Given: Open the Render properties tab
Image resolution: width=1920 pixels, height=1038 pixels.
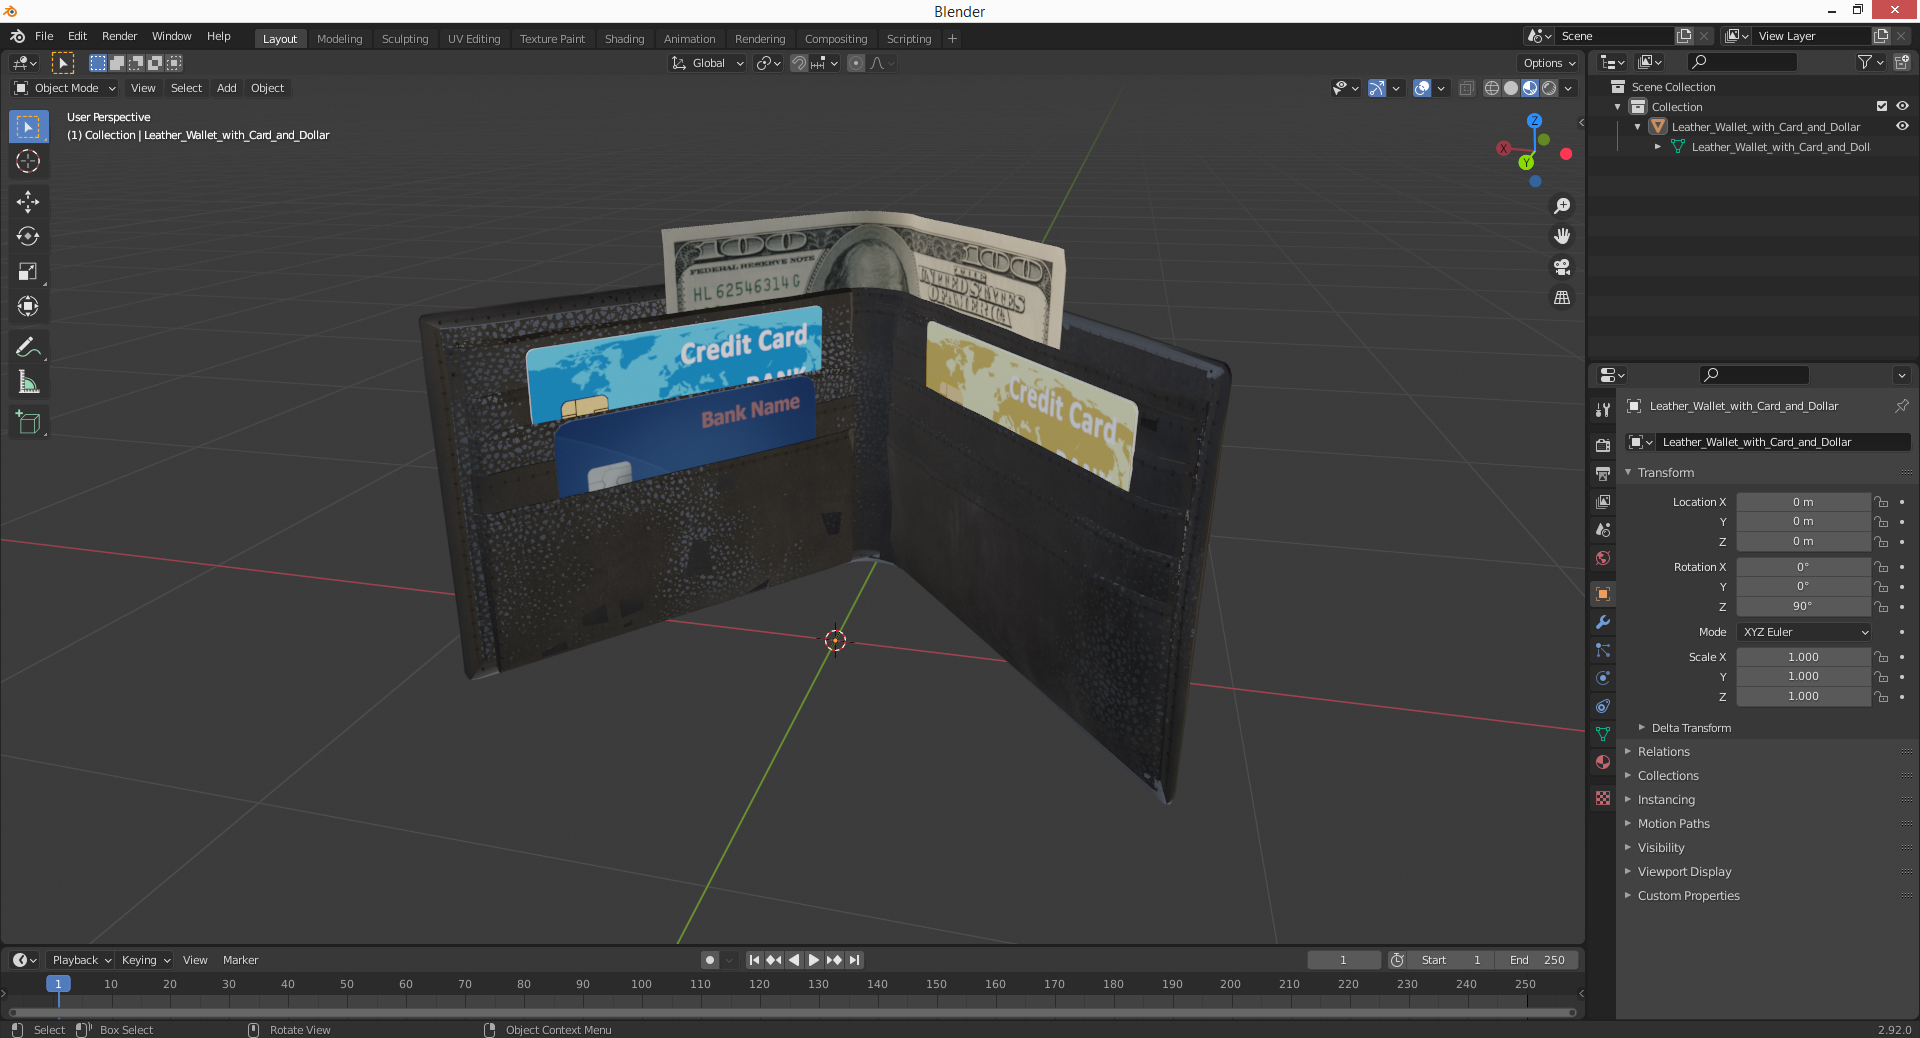Looking at the screenshot, I should click(x=1603, y=445).
